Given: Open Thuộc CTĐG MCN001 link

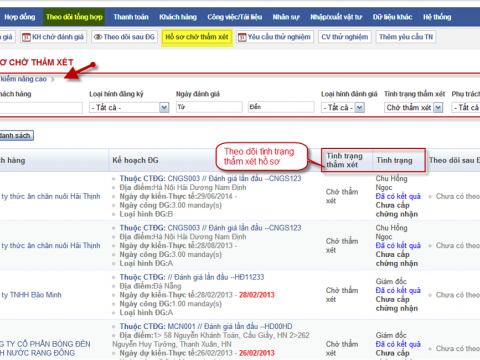Looking at the screenshot, I should click(x=206, y=326).
